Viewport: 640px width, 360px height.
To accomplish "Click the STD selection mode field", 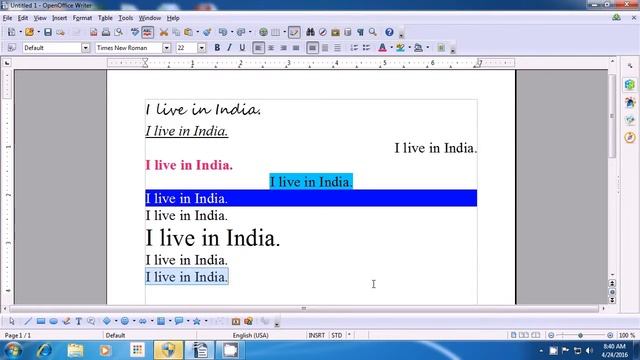I will click(x=336, y=335).
